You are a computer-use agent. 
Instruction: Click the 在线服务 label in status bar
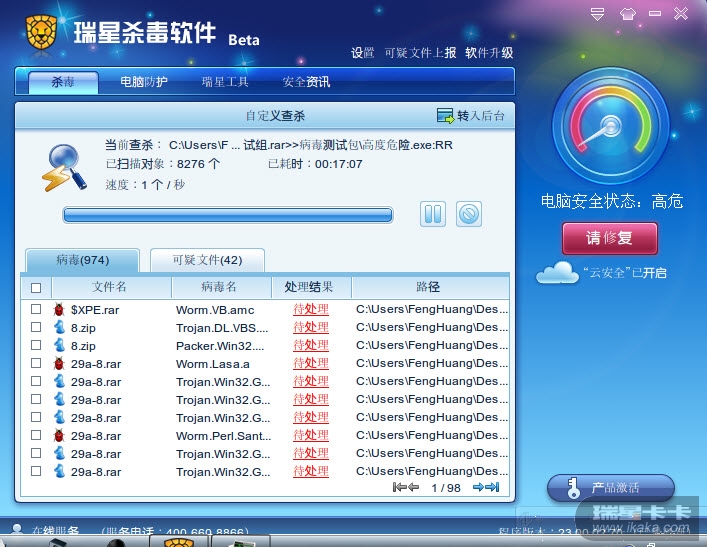point(55,530)
